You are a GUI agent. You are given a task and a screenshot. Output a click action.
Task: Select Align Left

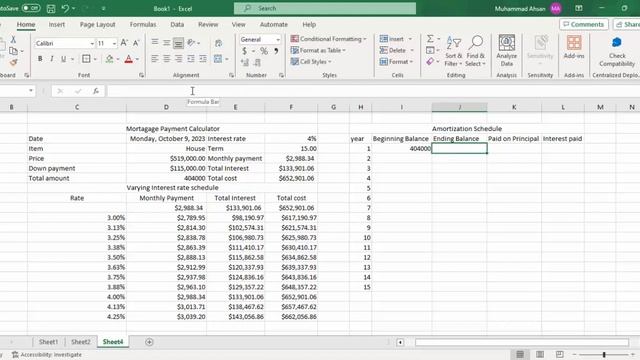point(155,59)
